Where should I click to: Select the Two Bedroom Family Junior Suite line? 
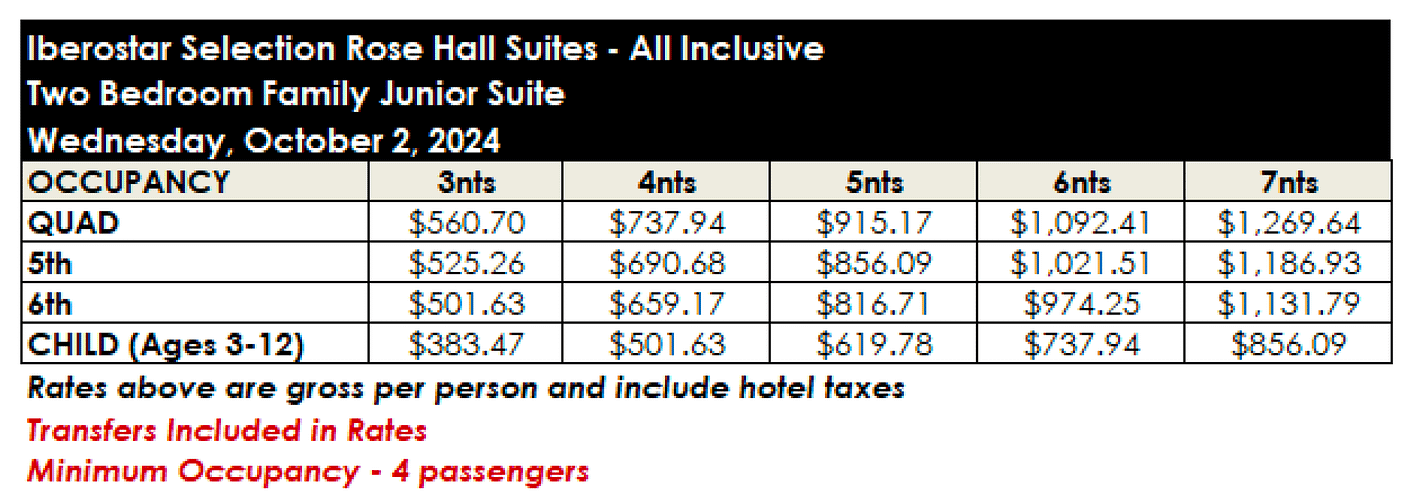pyautogui.click(x=296, y=95)
